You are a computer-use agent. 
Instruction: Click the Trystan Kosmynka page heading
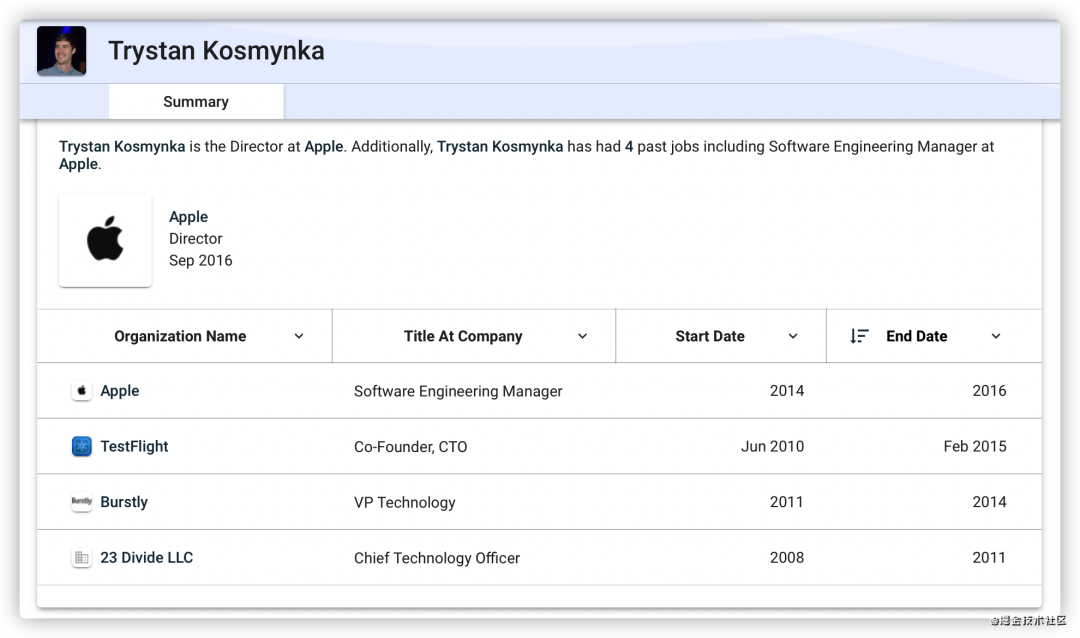[216, 51]
